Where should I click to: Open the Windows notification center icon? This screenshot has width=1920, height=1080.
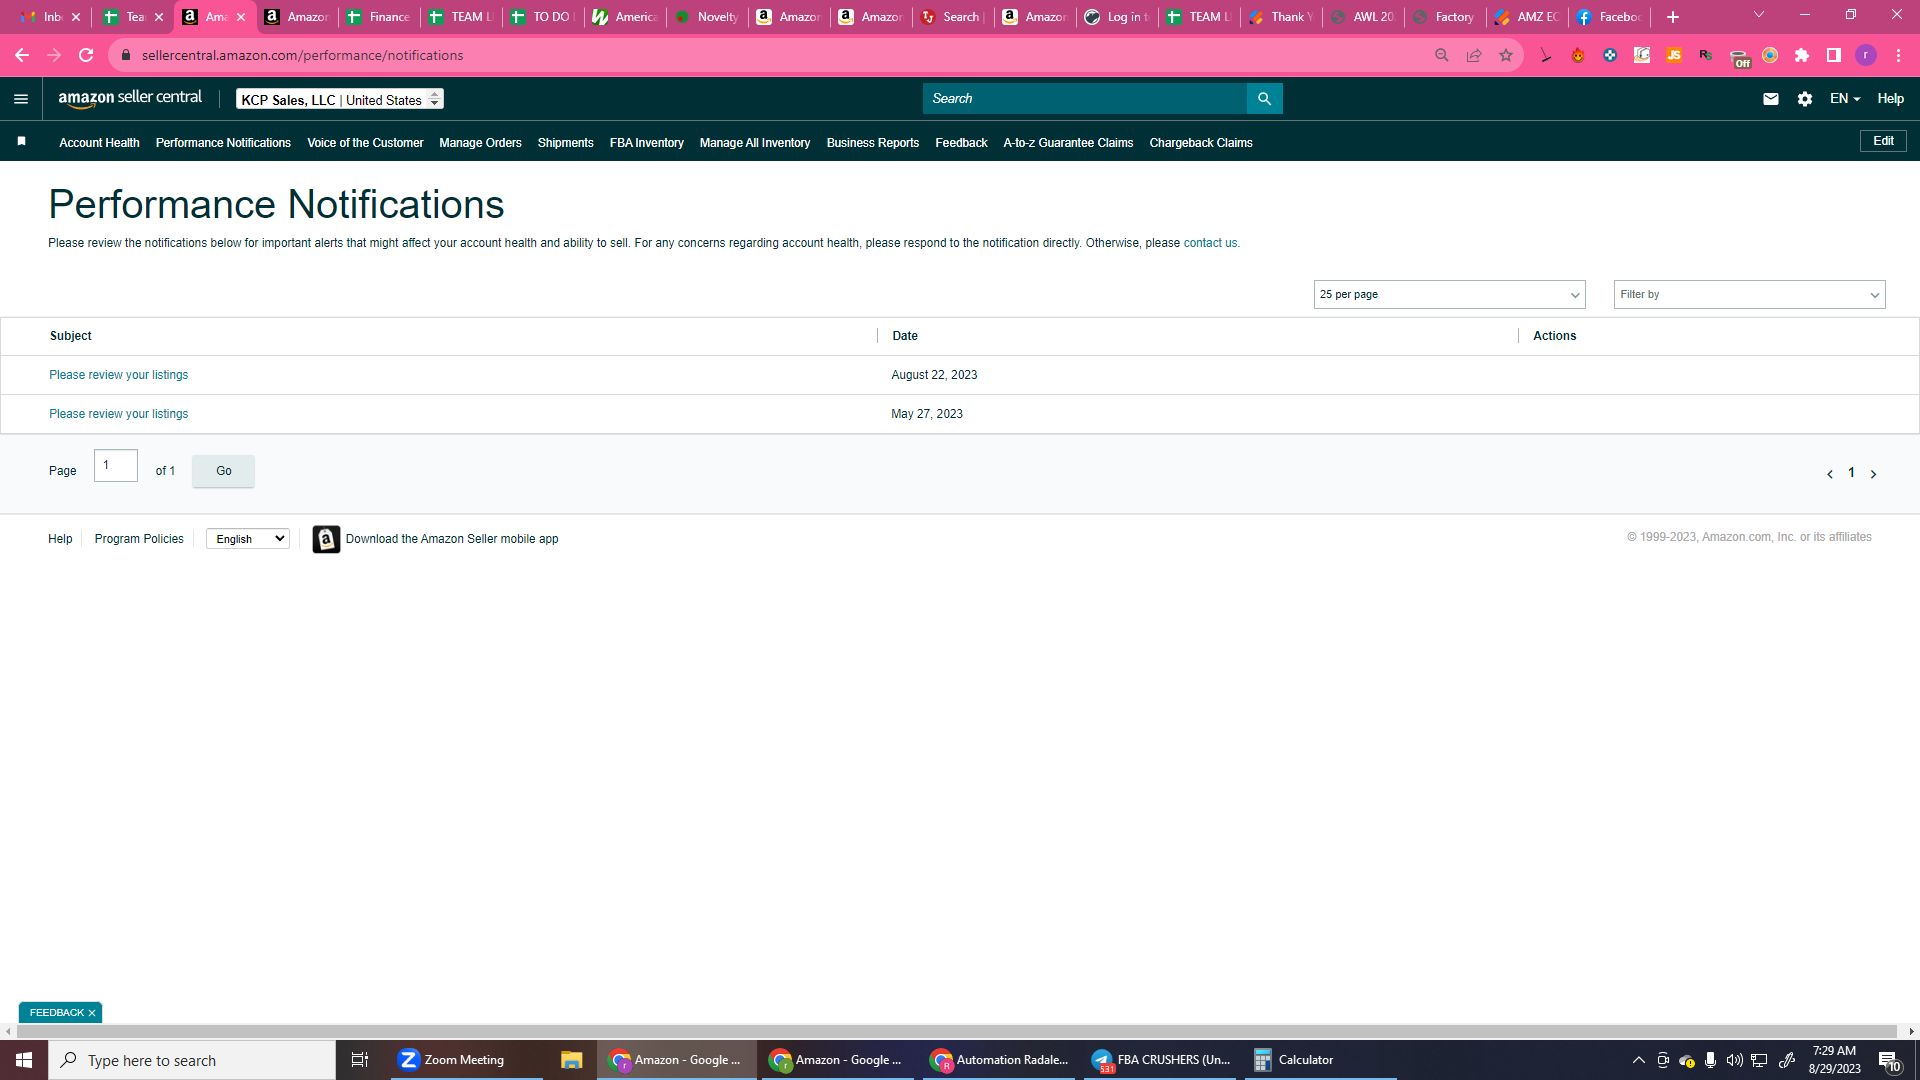(x=1889, y=1060)
